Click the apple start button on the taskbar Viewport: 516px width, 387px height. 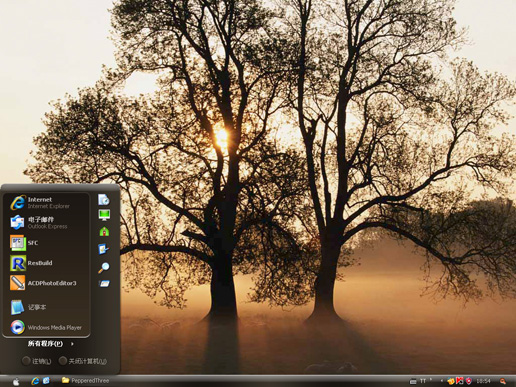(16, 381)
